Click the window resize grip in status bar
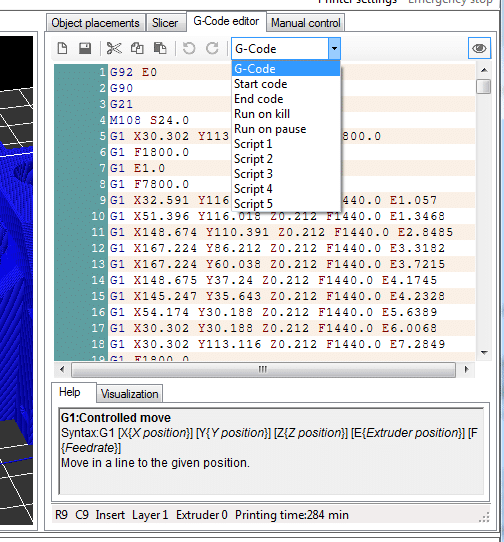Screen dimensions: 504x542 [x=484, y=517]
